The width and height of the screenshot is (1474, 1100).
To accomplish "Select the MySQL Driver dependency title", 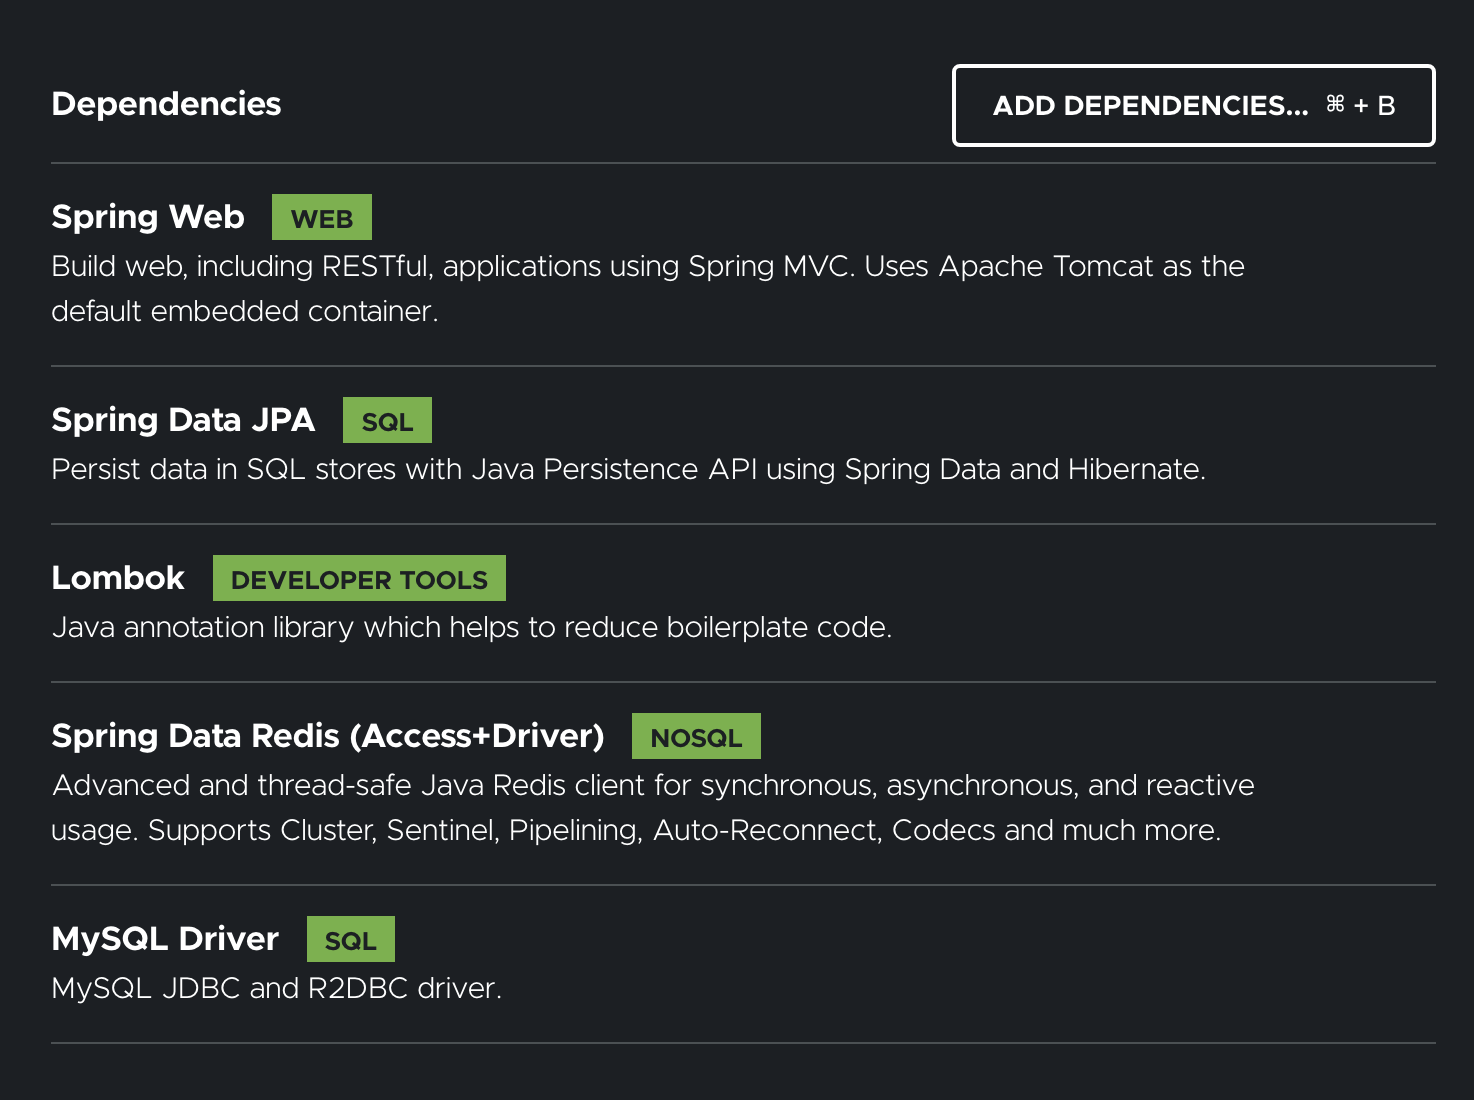I will pyautogui.click(x=165, y=939).
